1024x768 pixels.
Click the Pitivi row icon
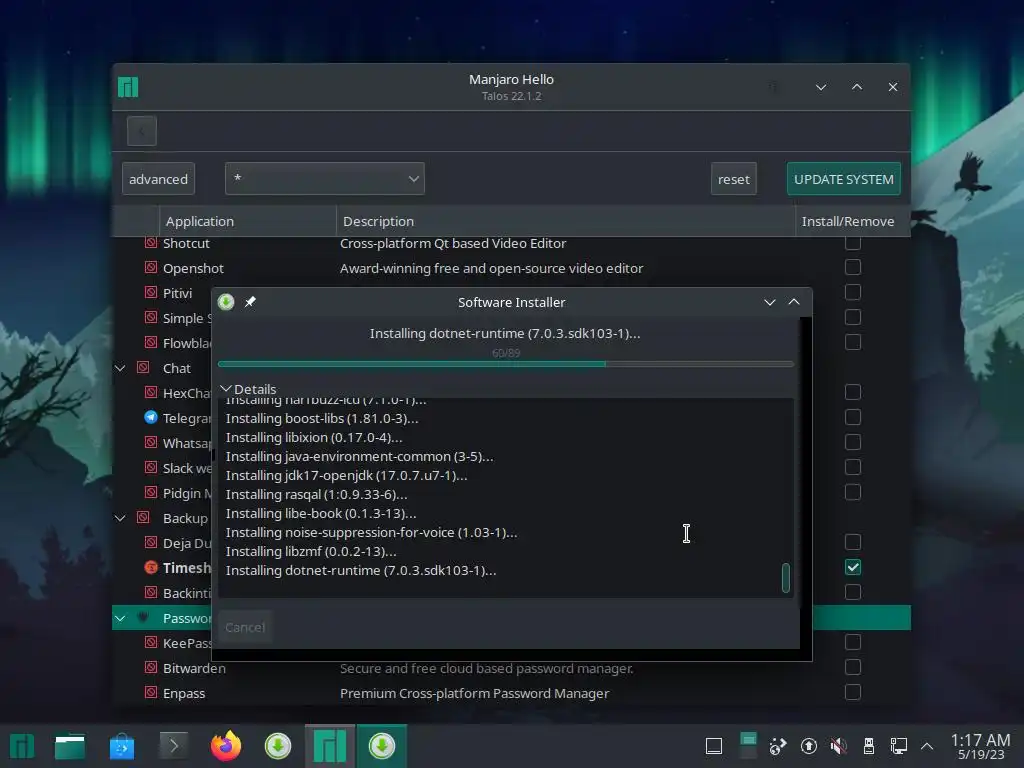click(151, 292)
